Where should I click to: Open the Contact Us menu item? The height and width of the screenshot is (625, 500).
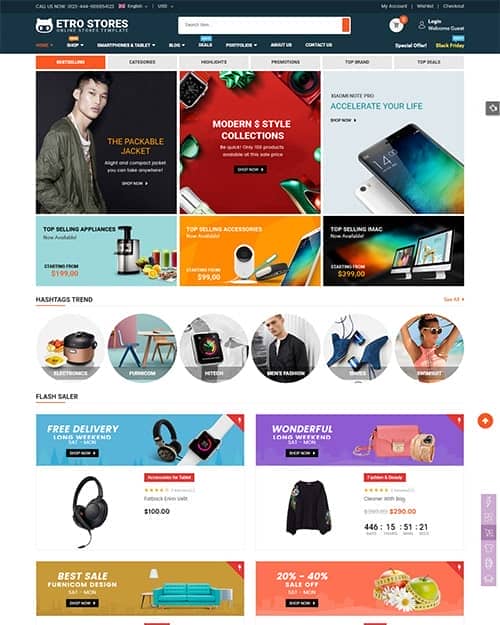point(319,45)
